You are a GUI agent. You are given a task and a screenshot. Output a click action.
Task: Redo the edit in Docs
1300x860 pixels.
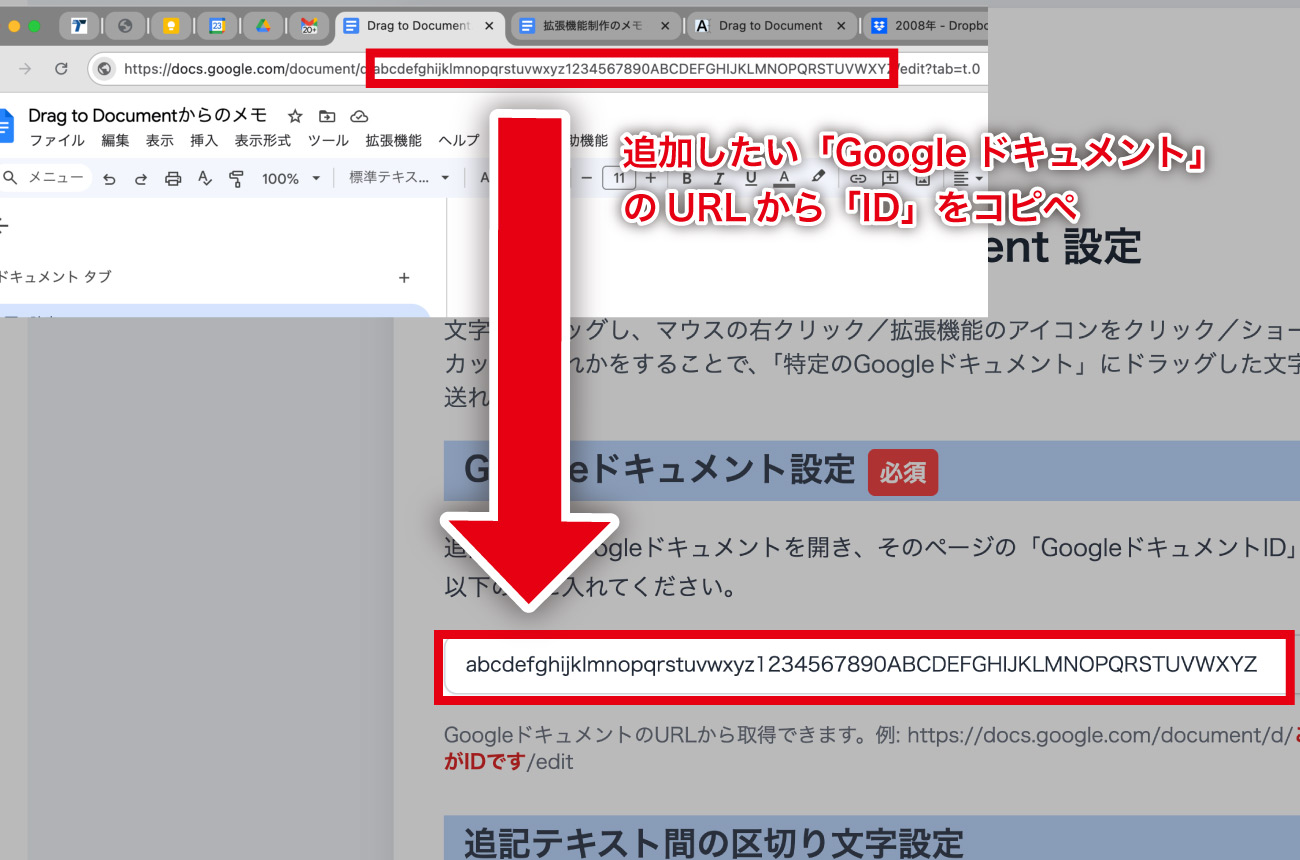tap(141, 179)
